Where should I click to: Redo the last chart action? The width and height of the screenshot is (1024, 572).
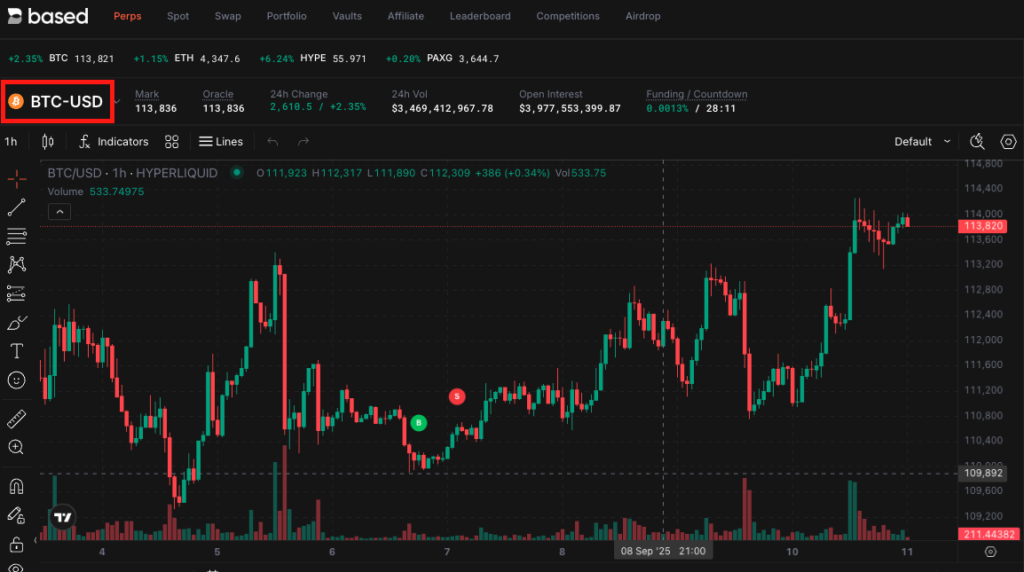[x=304, y=142]
